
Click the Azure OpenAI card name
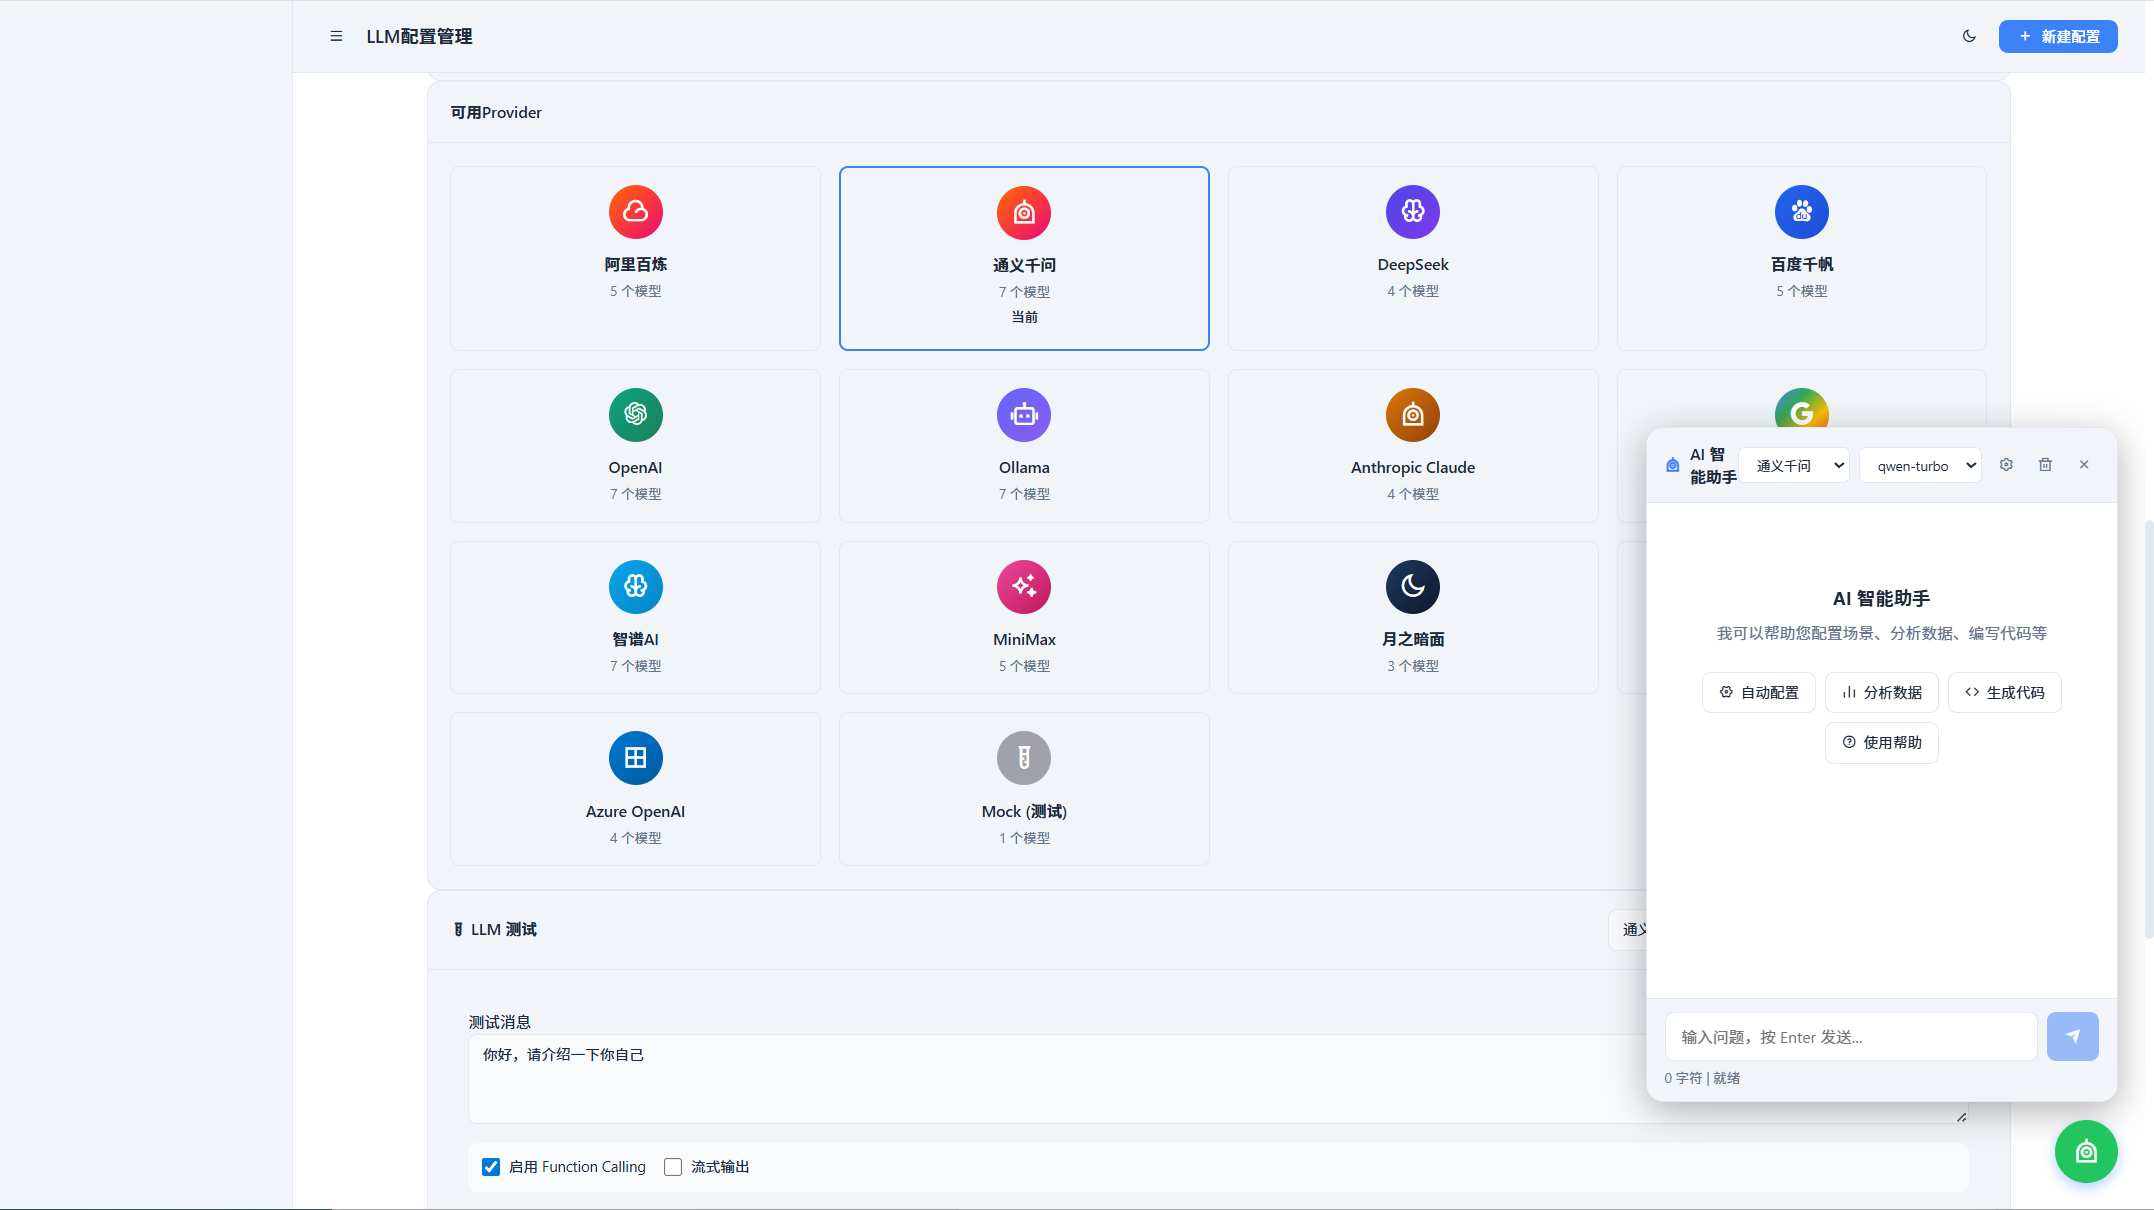(x=636, y=812)
